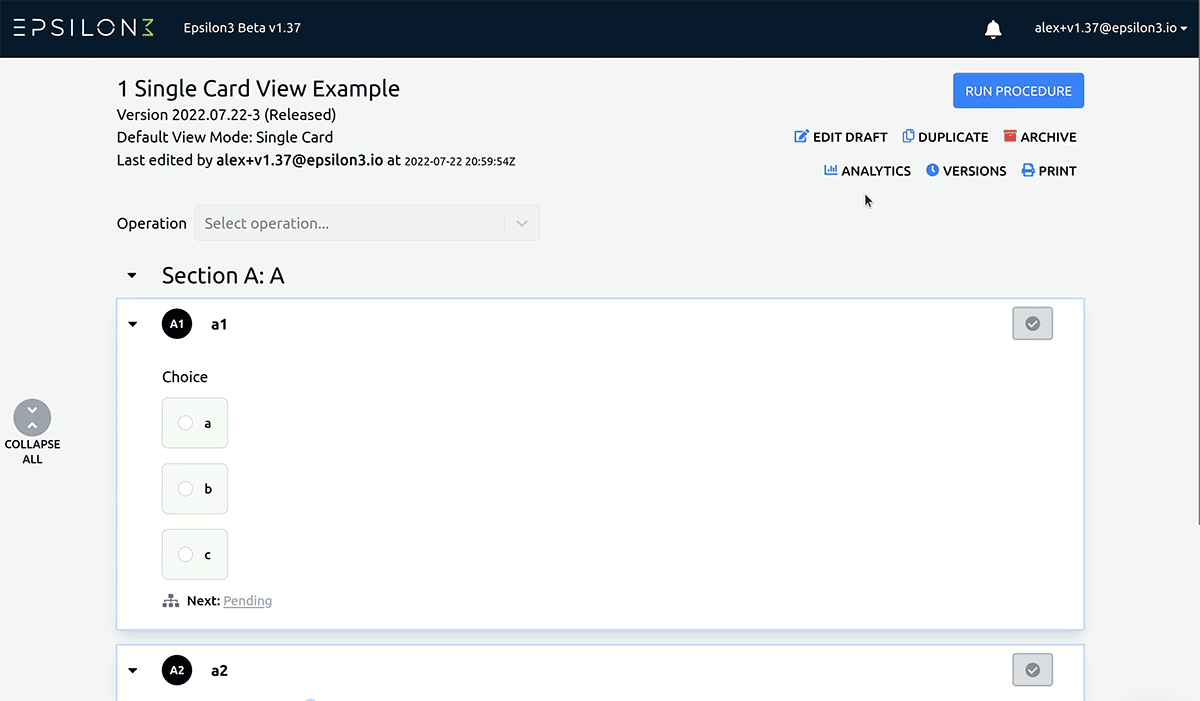This screenshot has height=701, width=1200.
Task: Click the notifications bell icon
Action: [992, 28]
